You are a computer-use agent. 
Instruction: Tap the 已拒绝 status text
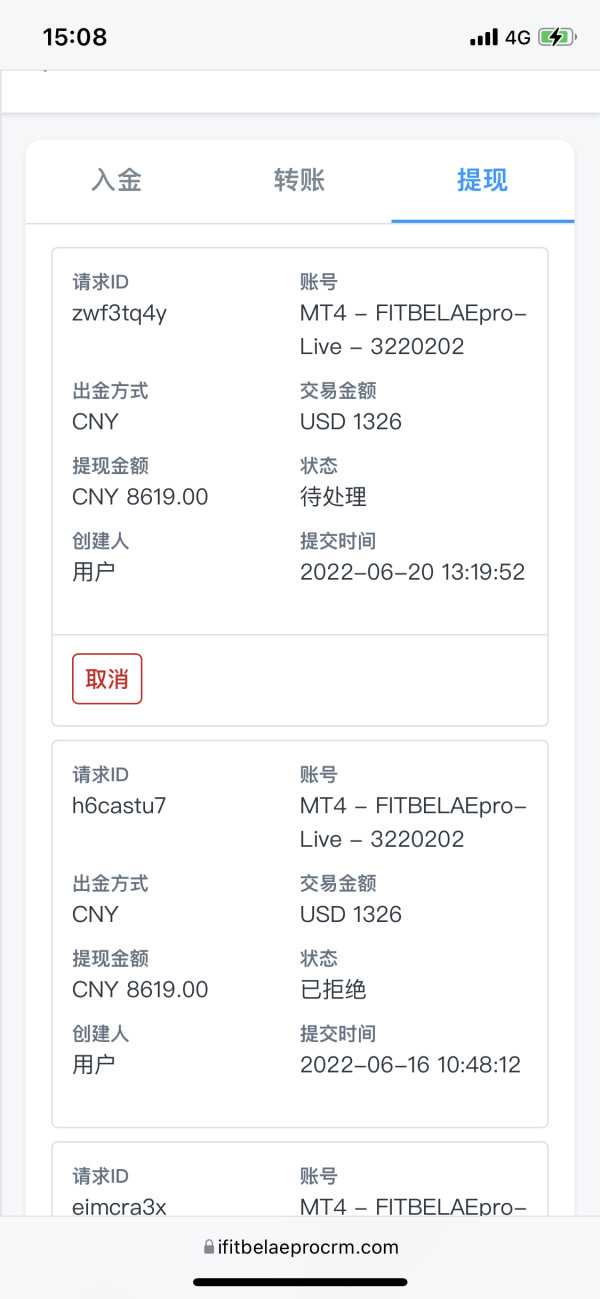[x=333, y=989]
